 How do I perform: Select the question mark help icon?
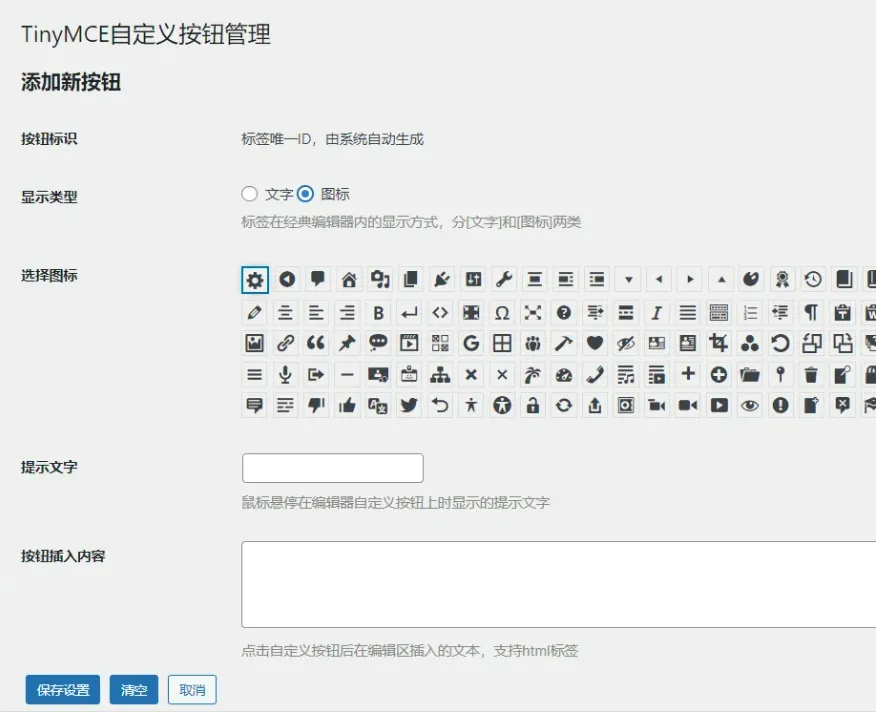point(564,312)
